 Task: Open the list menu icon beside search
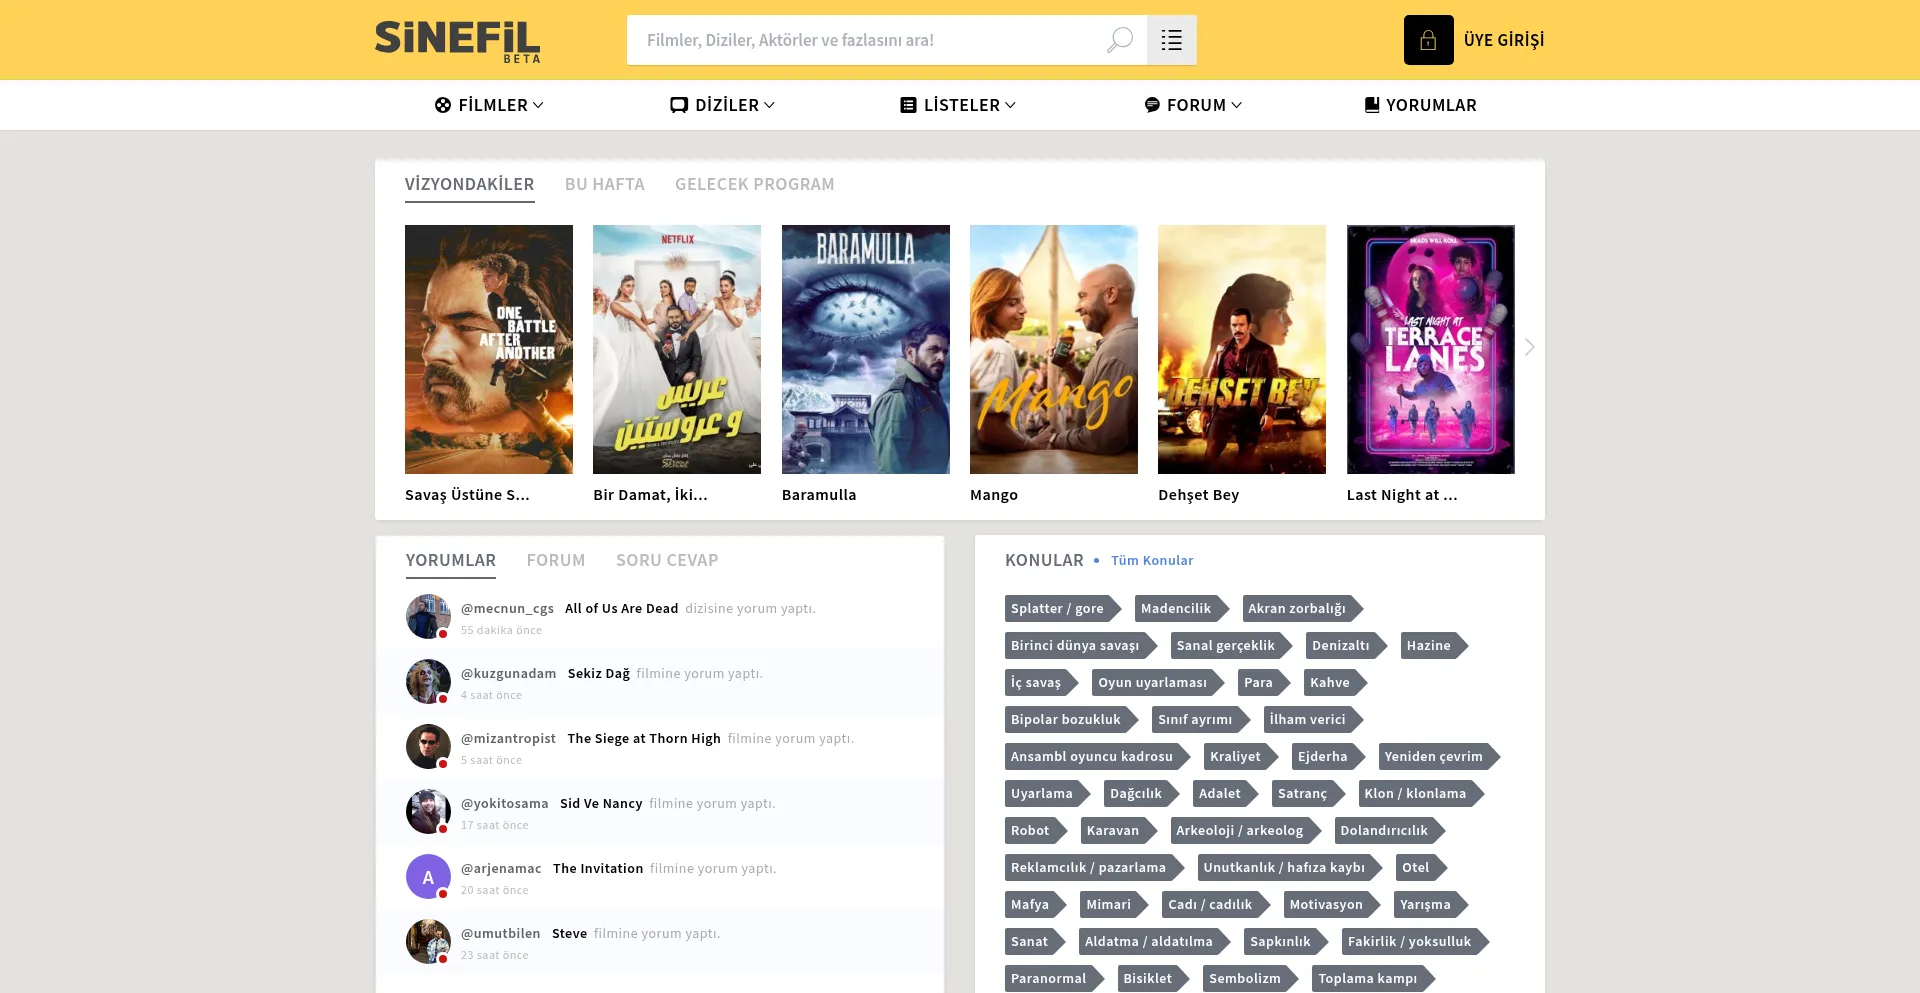pos(1171,40)
